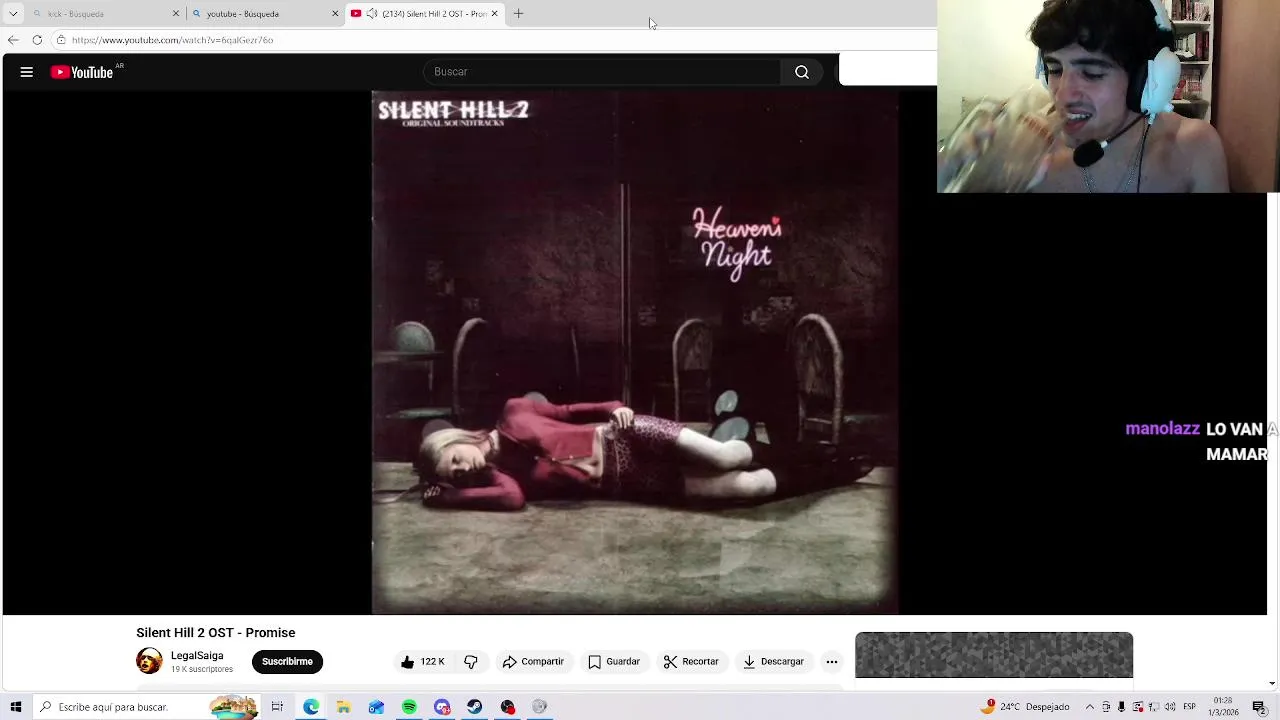Download the video with Descargar
Image resolution: width=1280 pixels, height=720 pixels.
coord(773,661)
